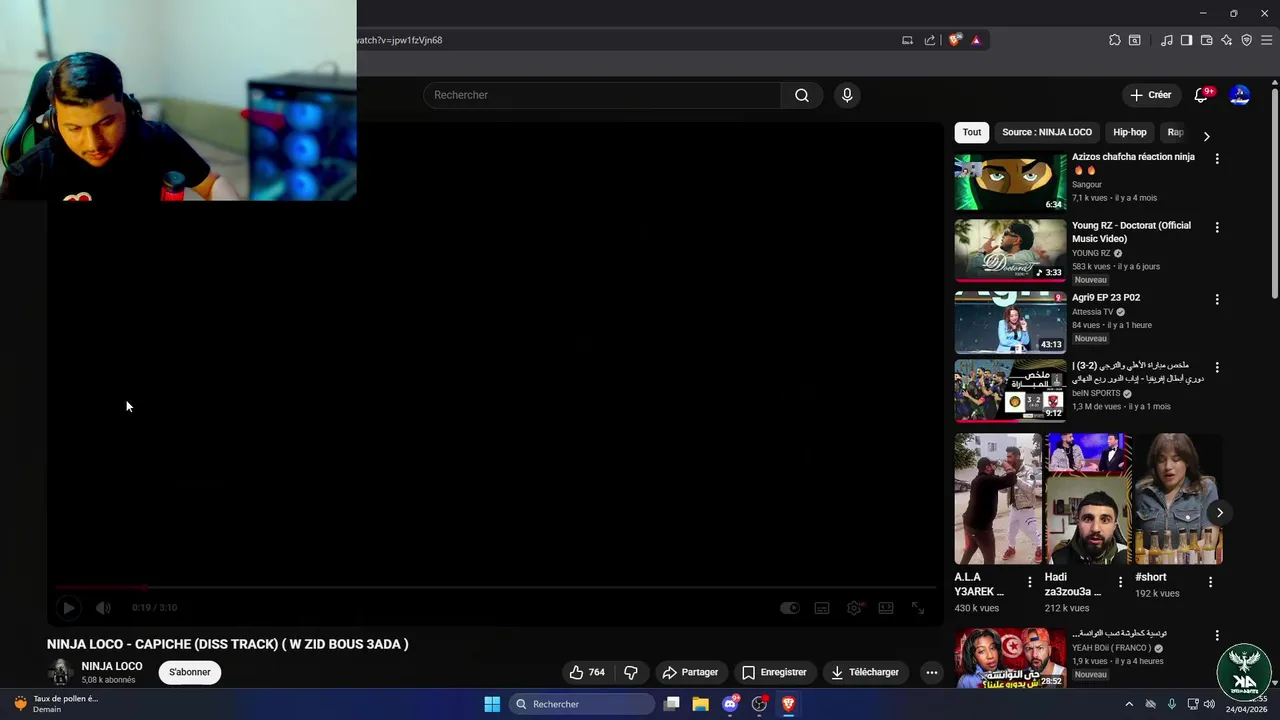Open Brave Wallet icon
1280x720 pixels.
1206,40
